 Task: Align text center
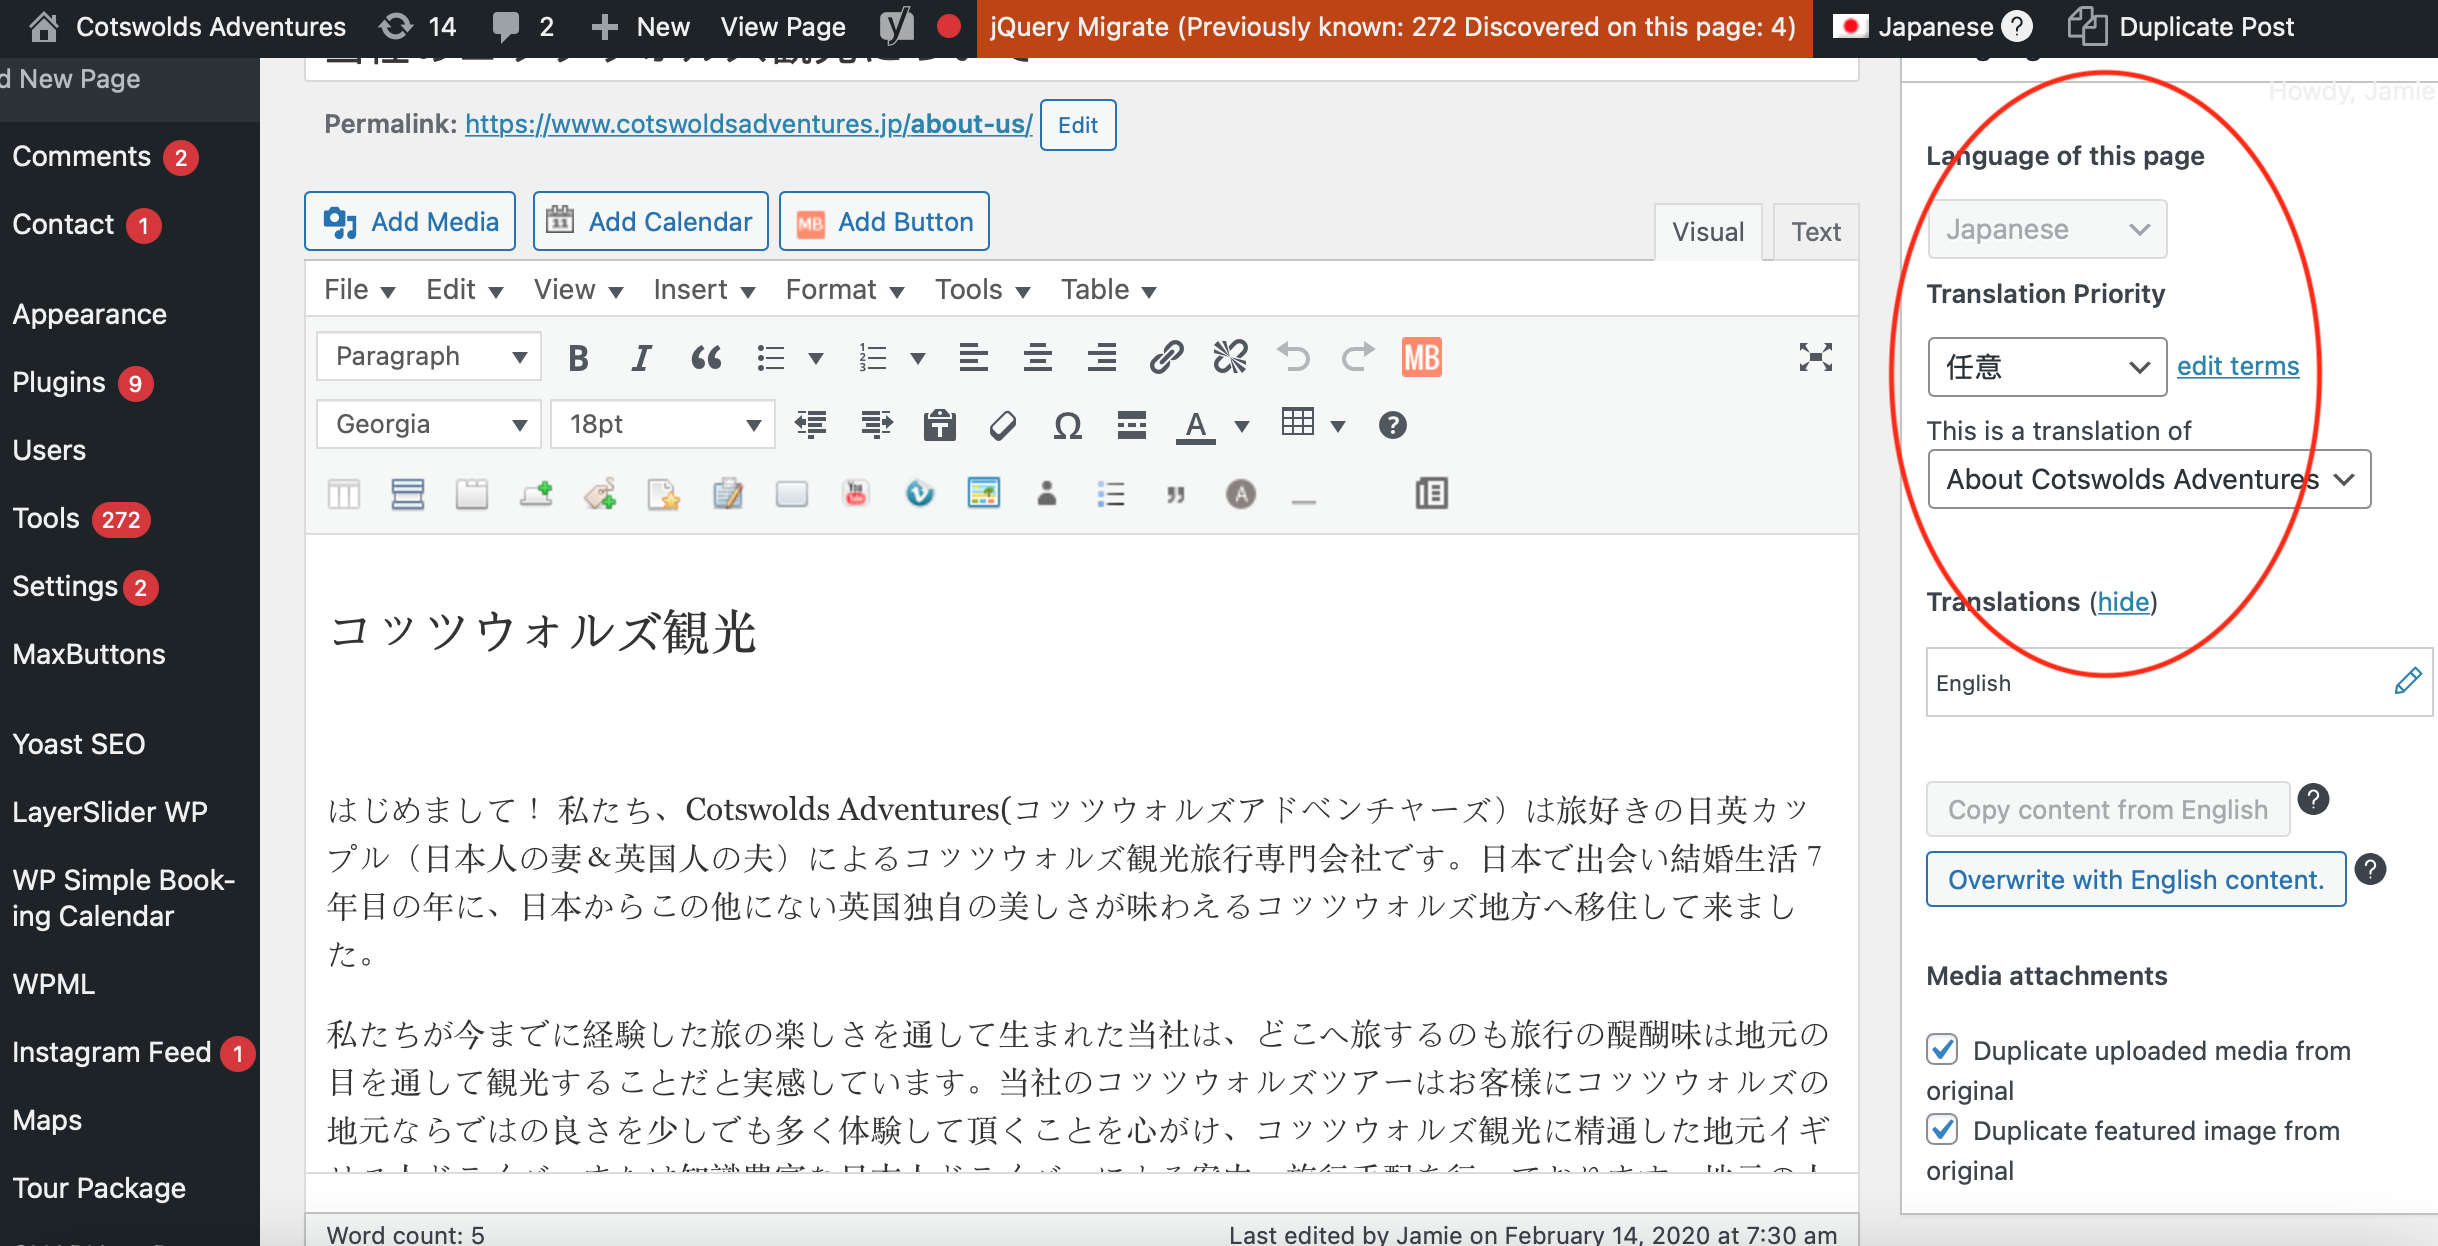[1037, 357]
